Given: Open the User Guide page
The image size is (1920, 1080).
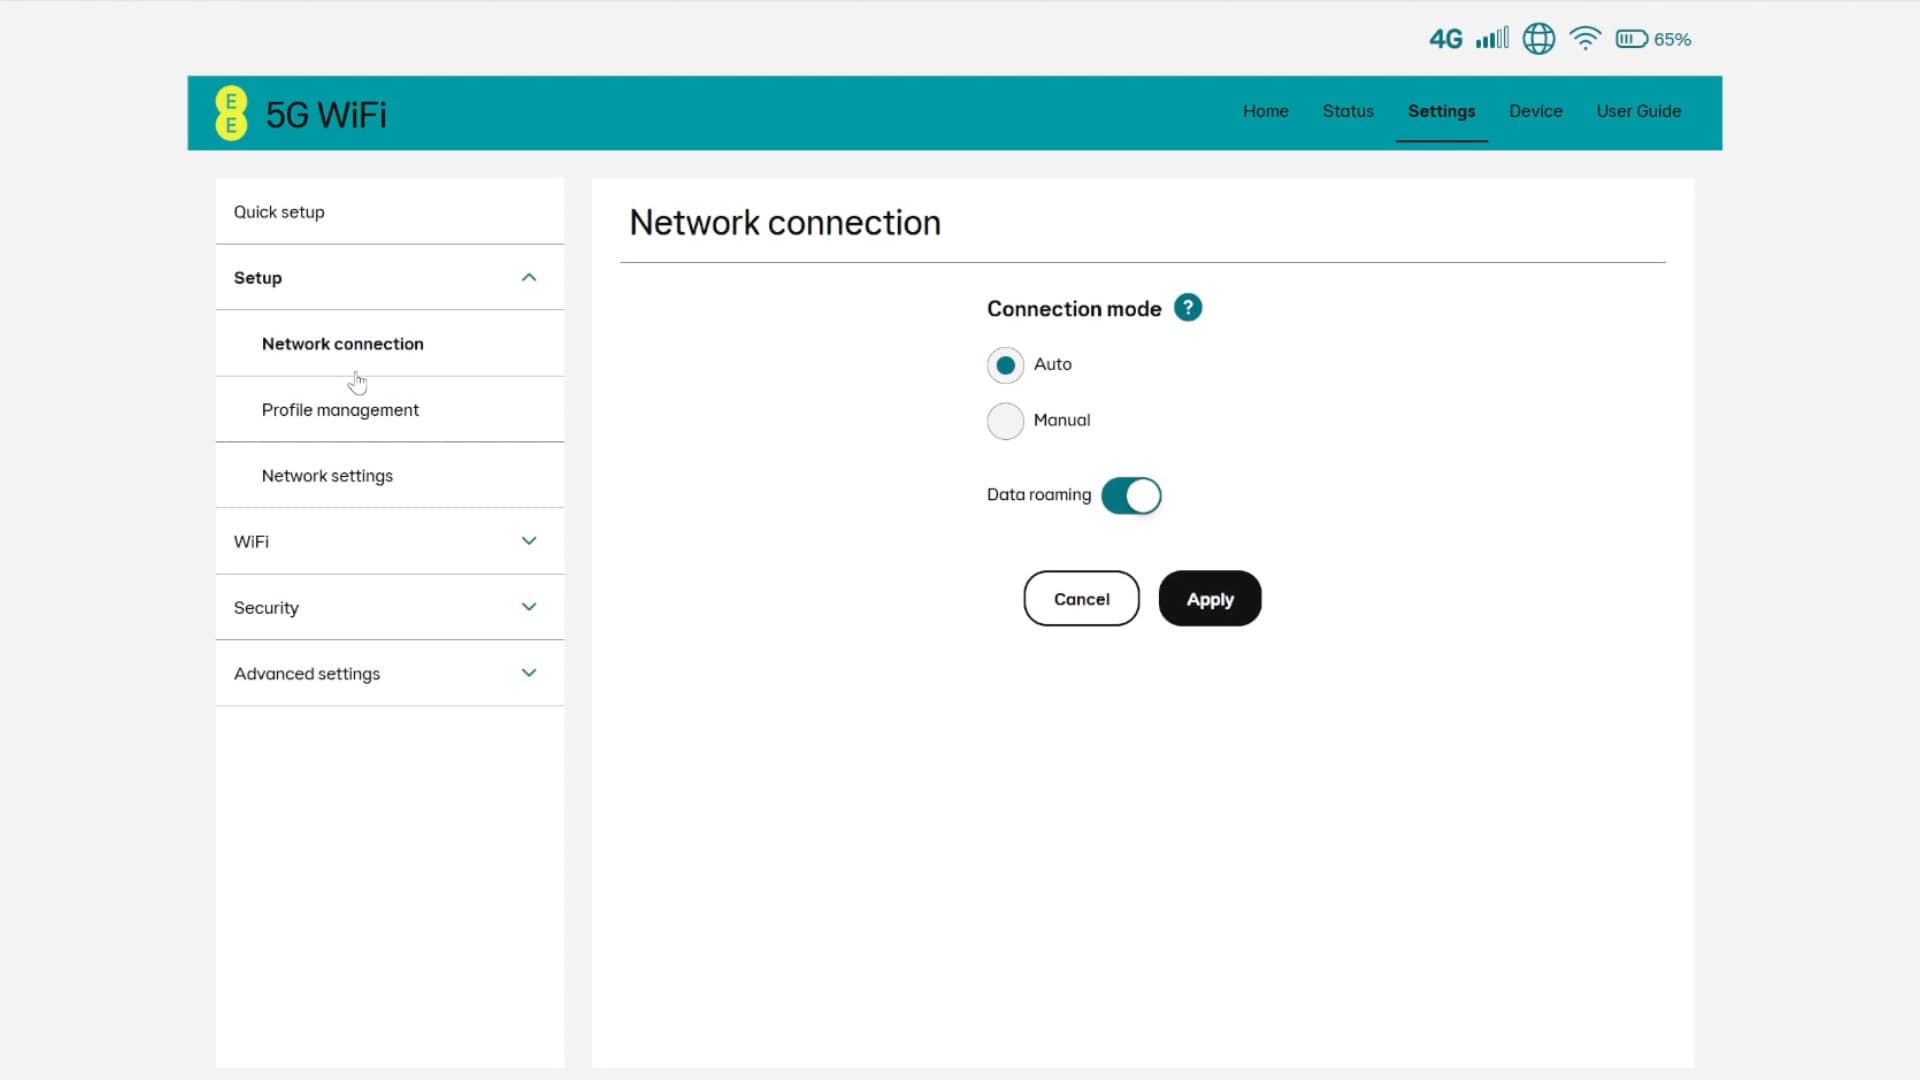Looking at the screenshot, I should click(1638, 111).
